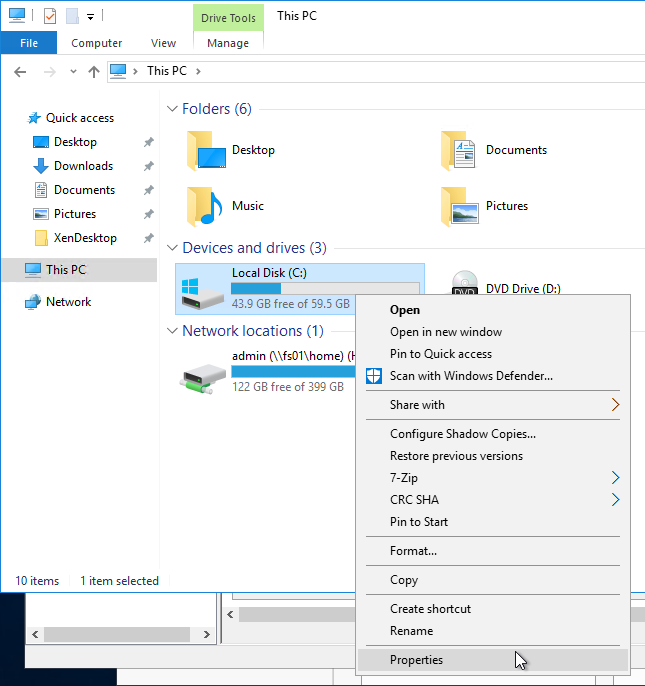
Task: Select the Pictures folder icon
Action: coord(459,206)
